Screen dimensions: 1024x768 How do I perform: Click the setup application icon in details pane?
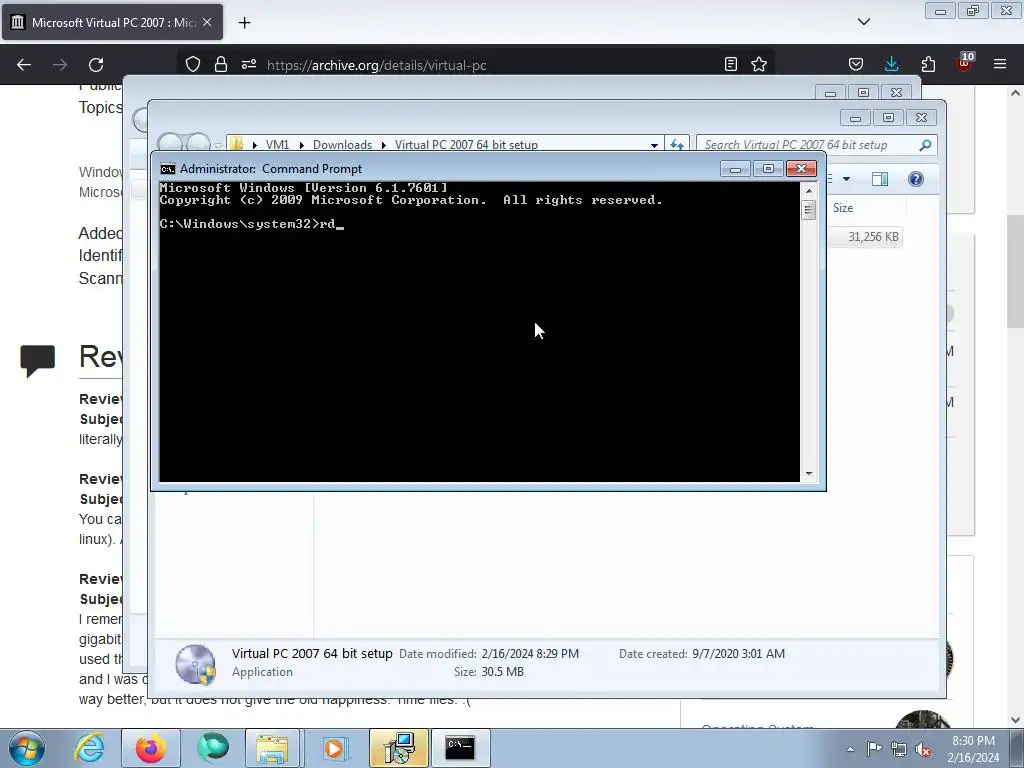(x=195, y=664)
